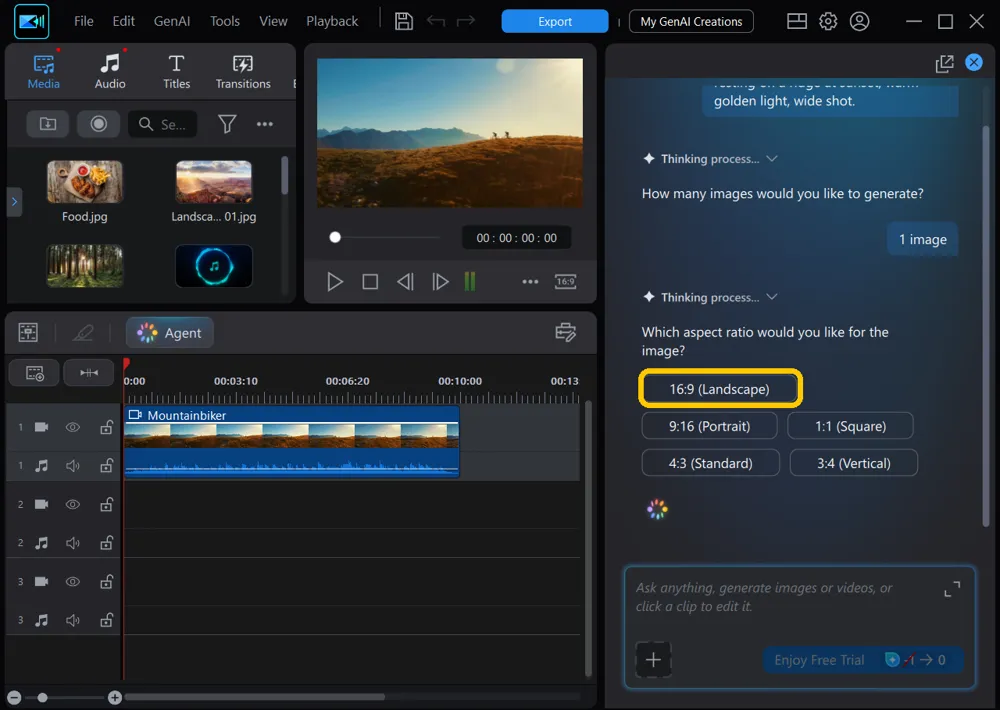Toggle the green preview quality bars indicator
The width and height of the screenshot is (1000, 710).
point(470,281)
